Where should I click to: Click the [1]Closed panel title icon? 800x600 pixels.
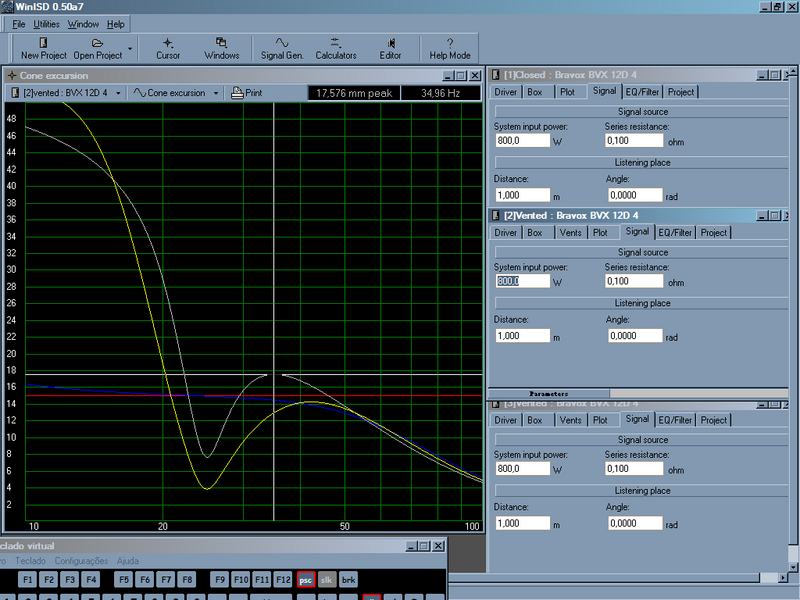495,75
